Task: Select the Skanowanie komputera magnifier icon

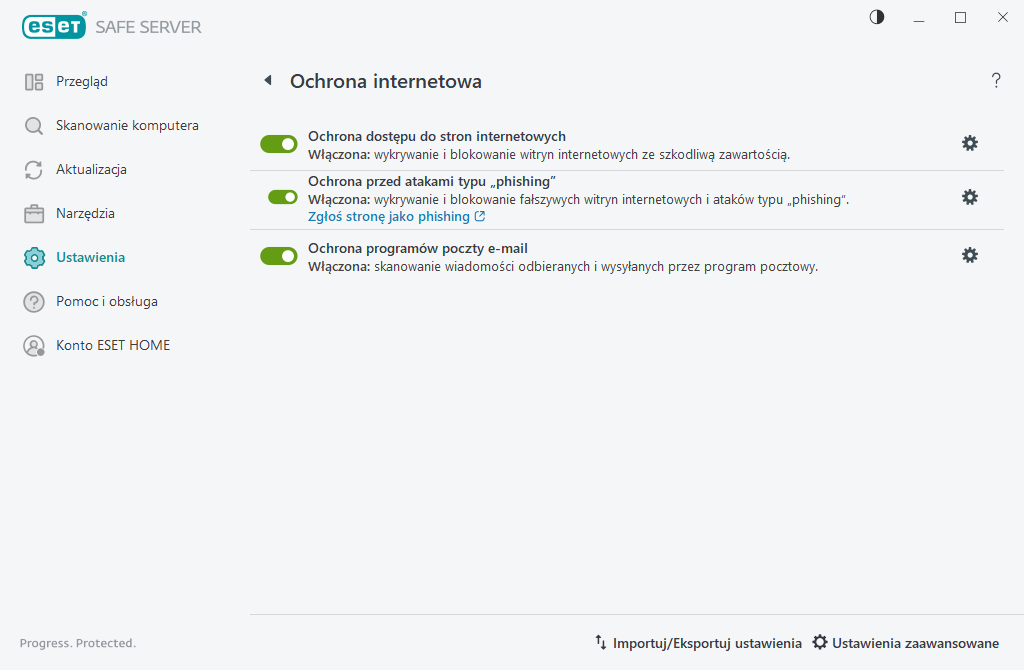Action: coord(32,125)
